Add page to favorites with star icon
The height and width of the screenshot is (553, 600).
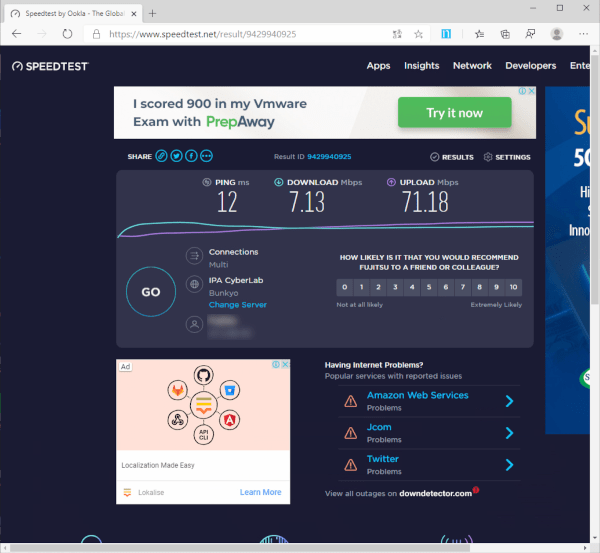coord(418,34)
